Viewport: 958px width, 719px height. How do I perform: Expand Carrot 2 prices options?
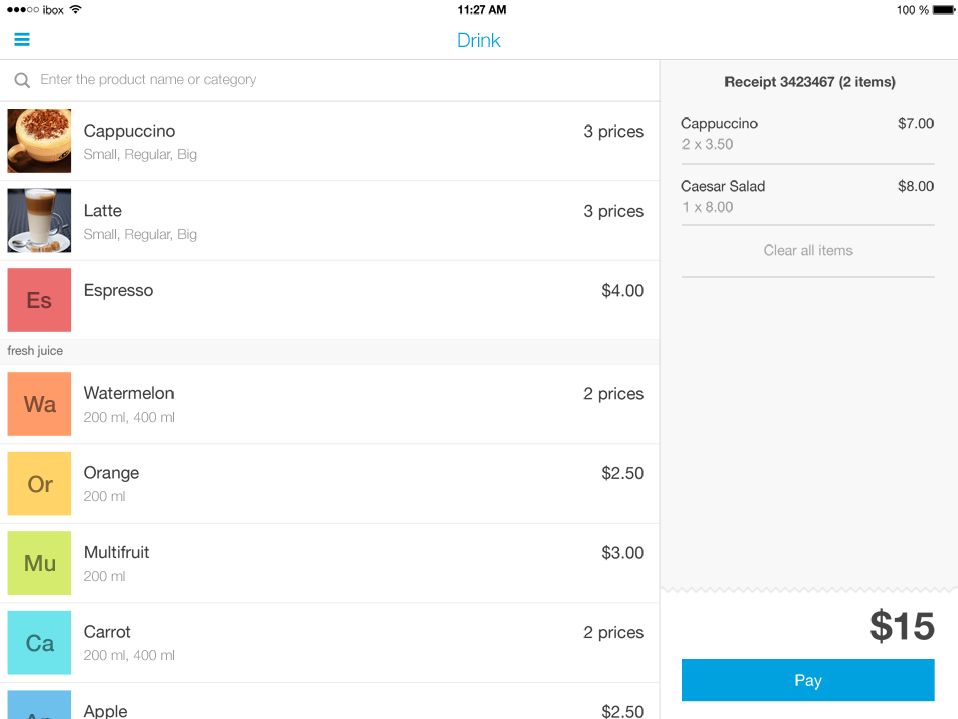pyautogui.click(x=613, y=632)
